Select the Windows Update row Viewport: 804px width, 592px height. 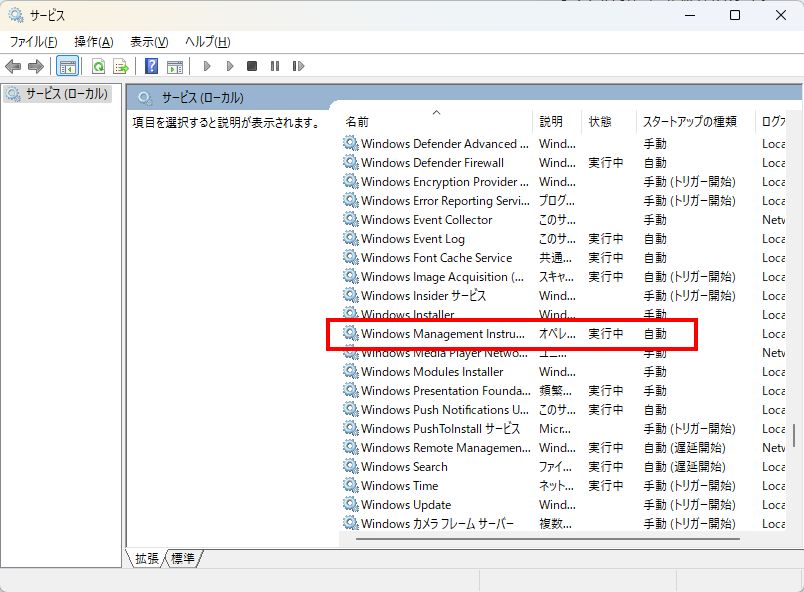pos(563,504)
